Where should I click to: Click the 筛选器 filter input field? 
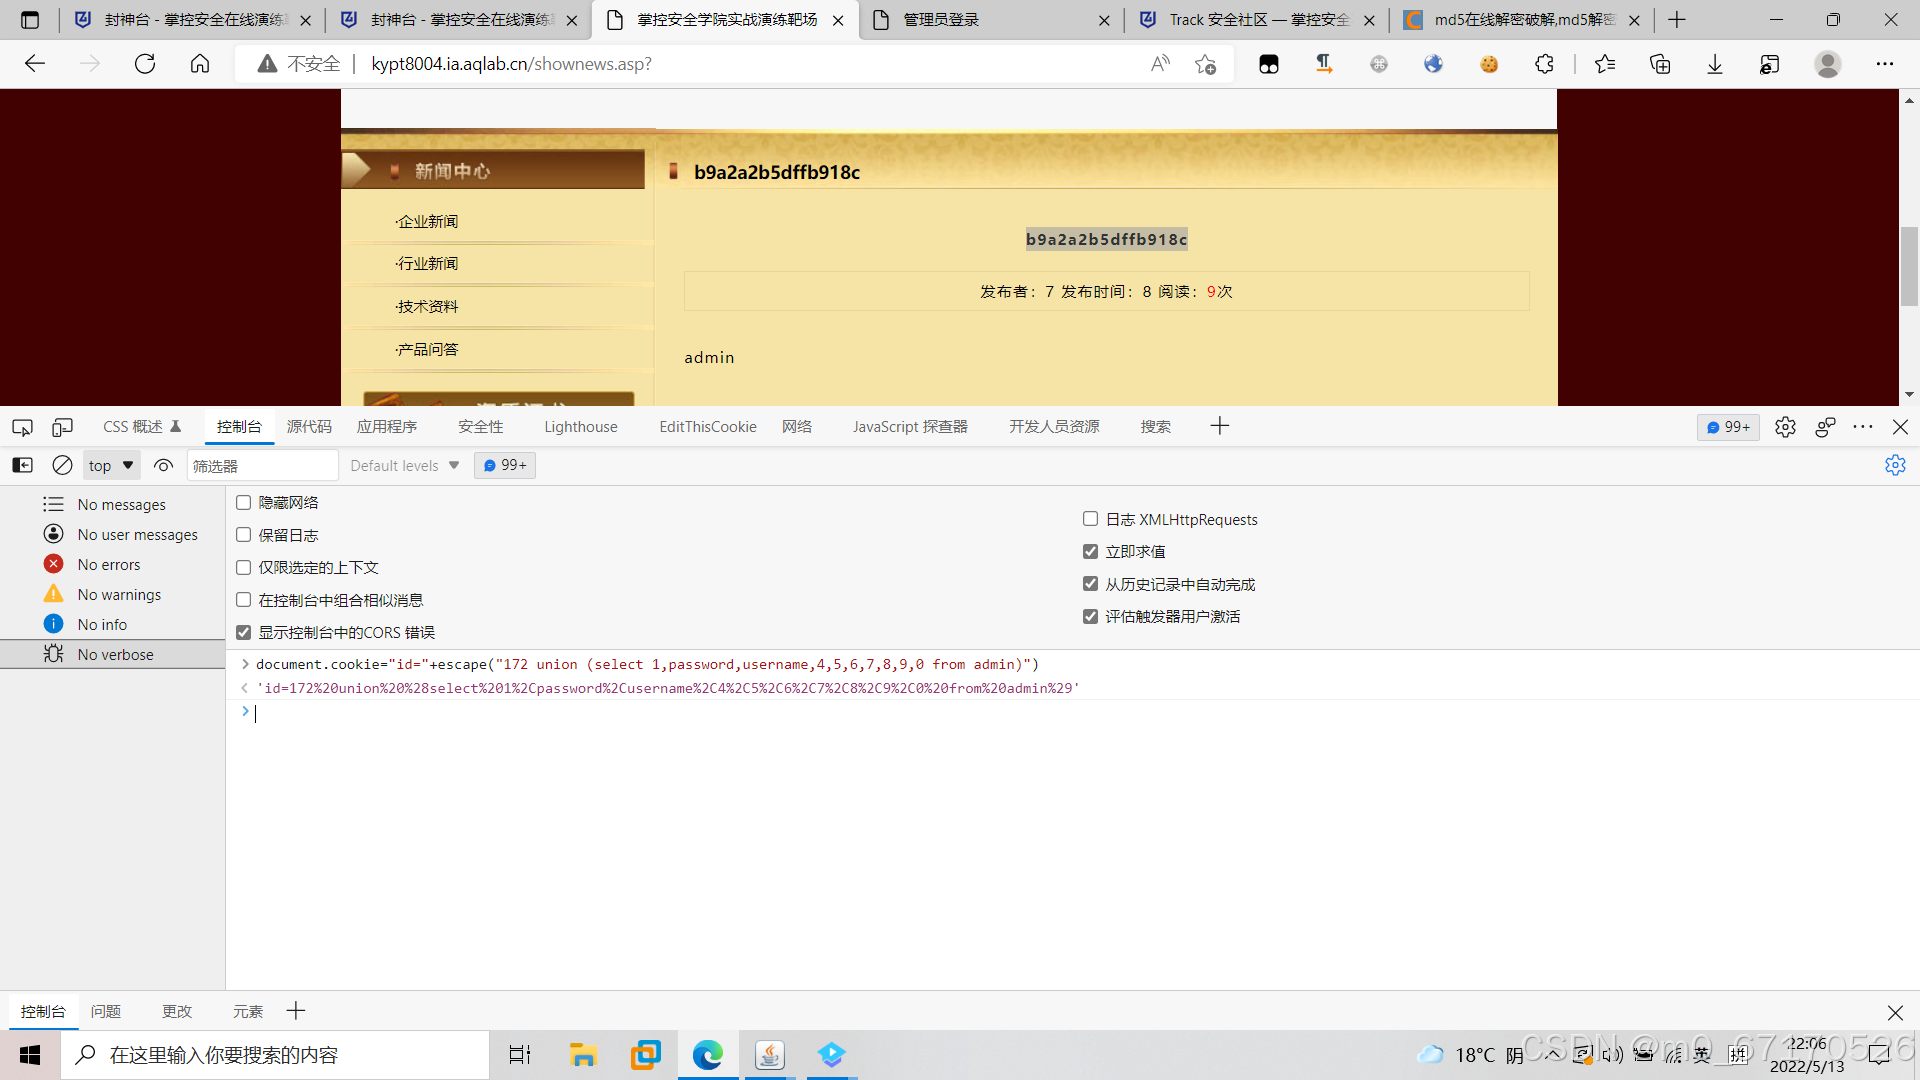pos(262,465)
